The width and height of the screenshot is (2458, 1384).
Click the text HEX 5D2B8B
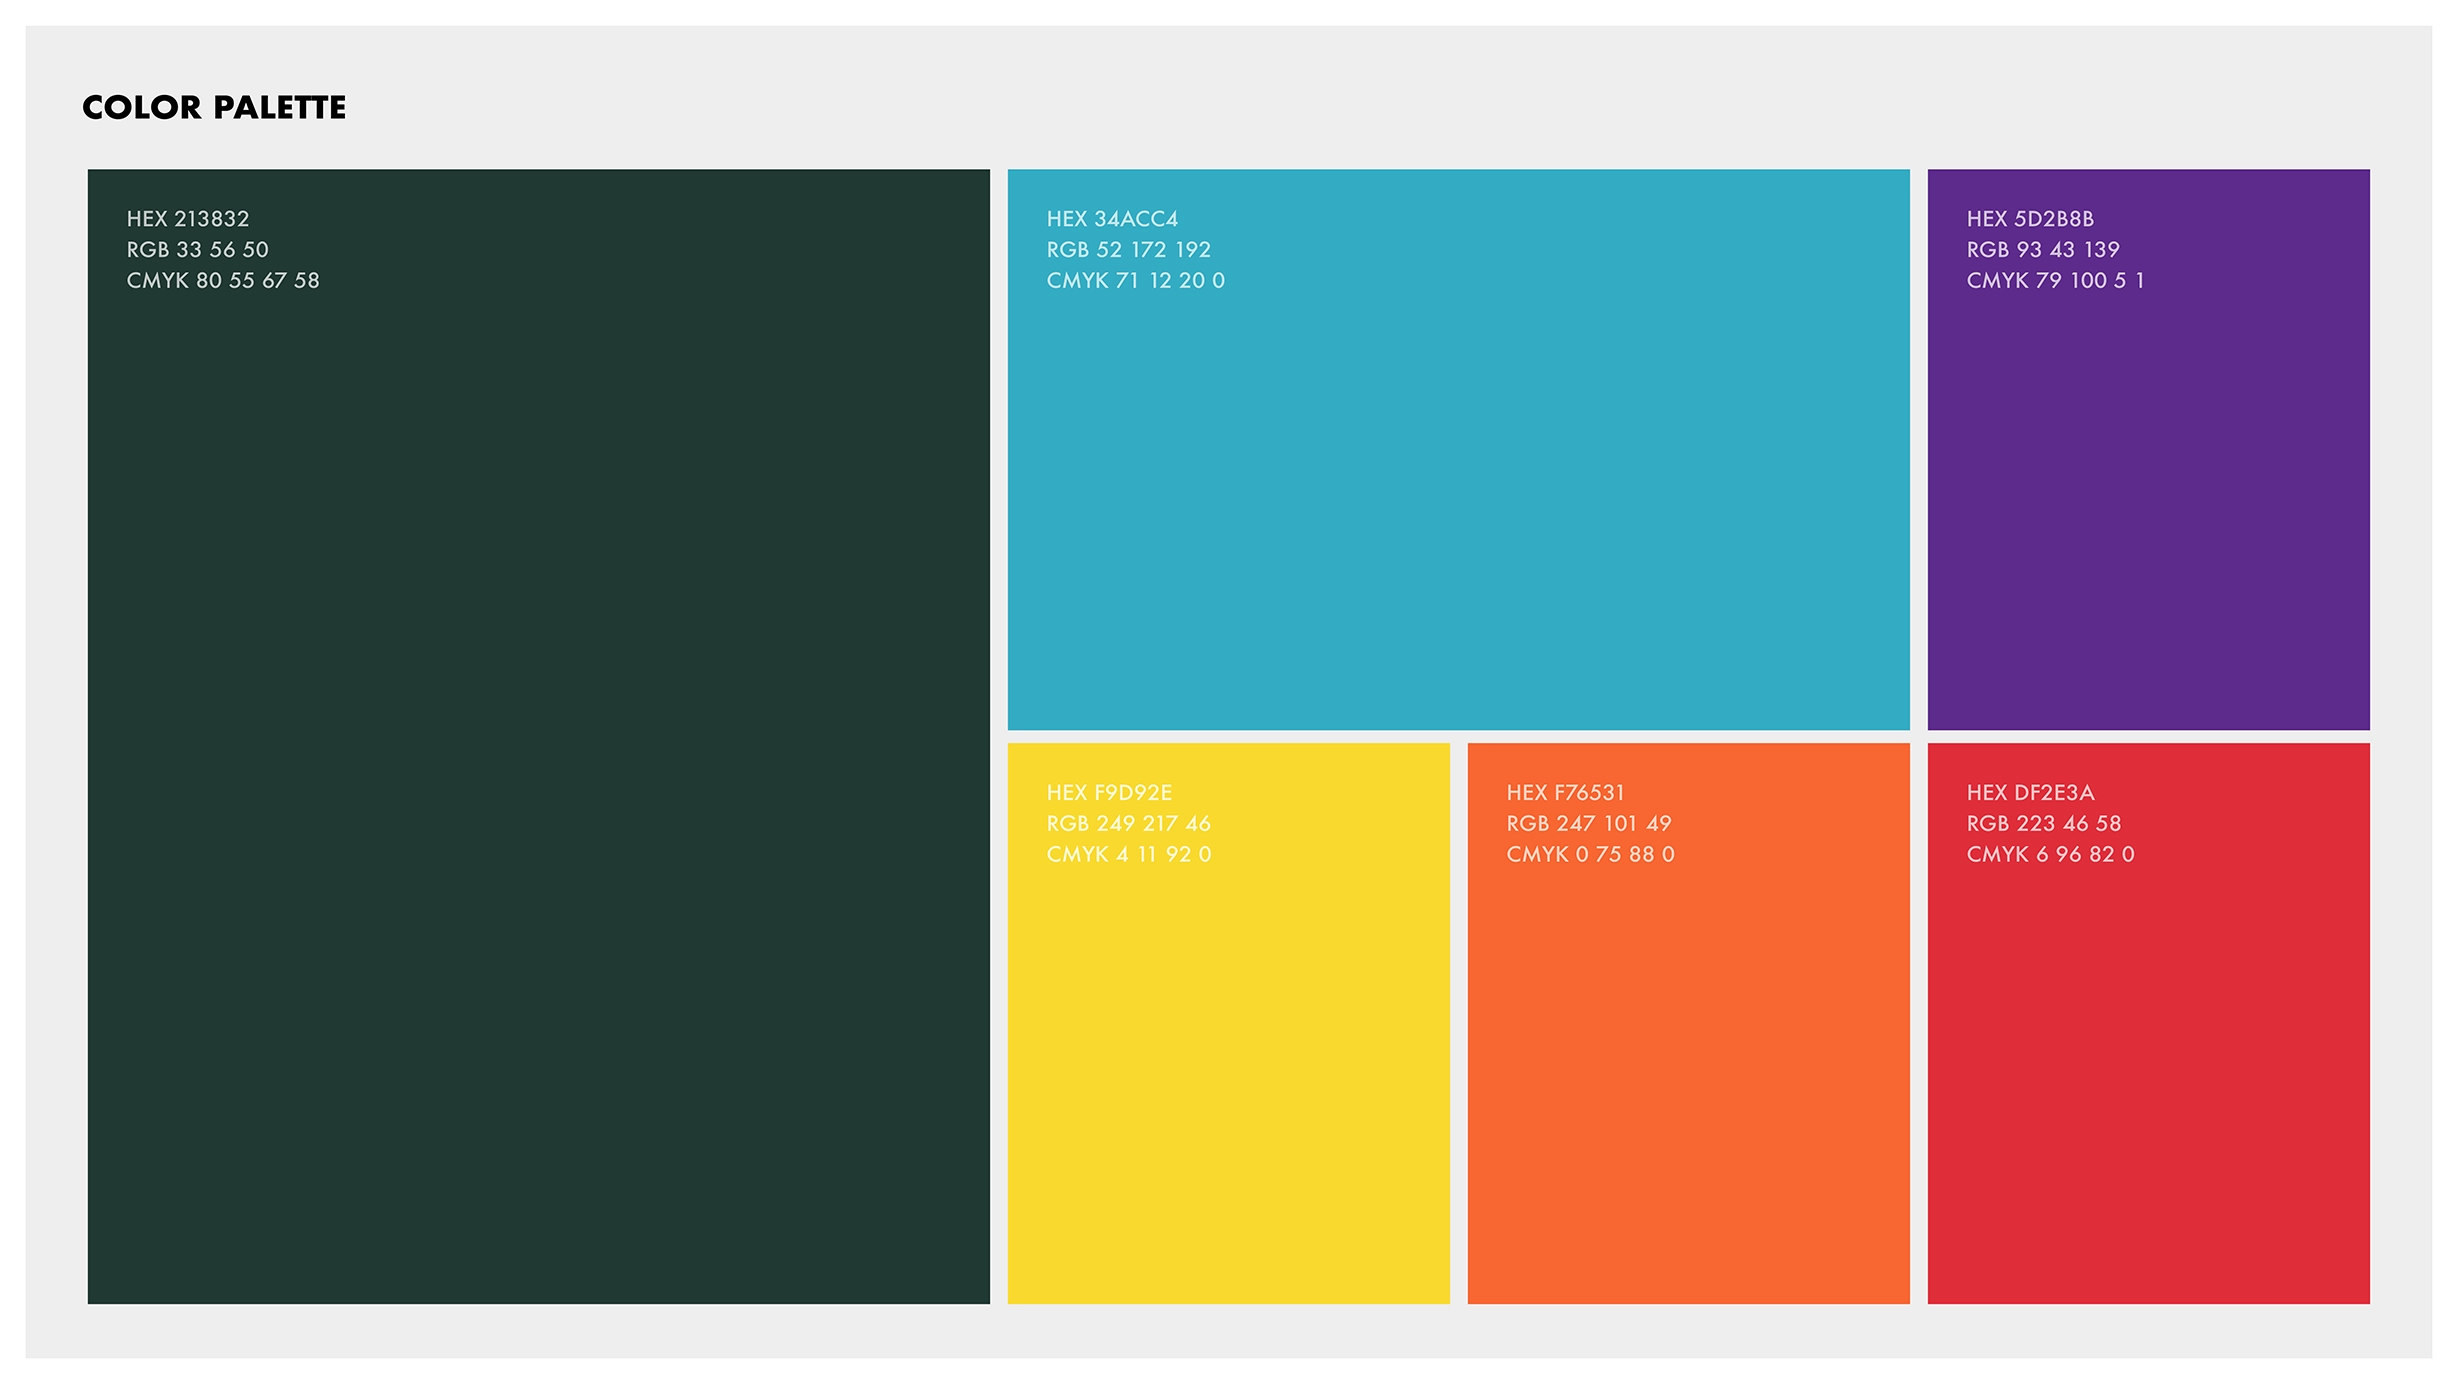pos(2030,219)
